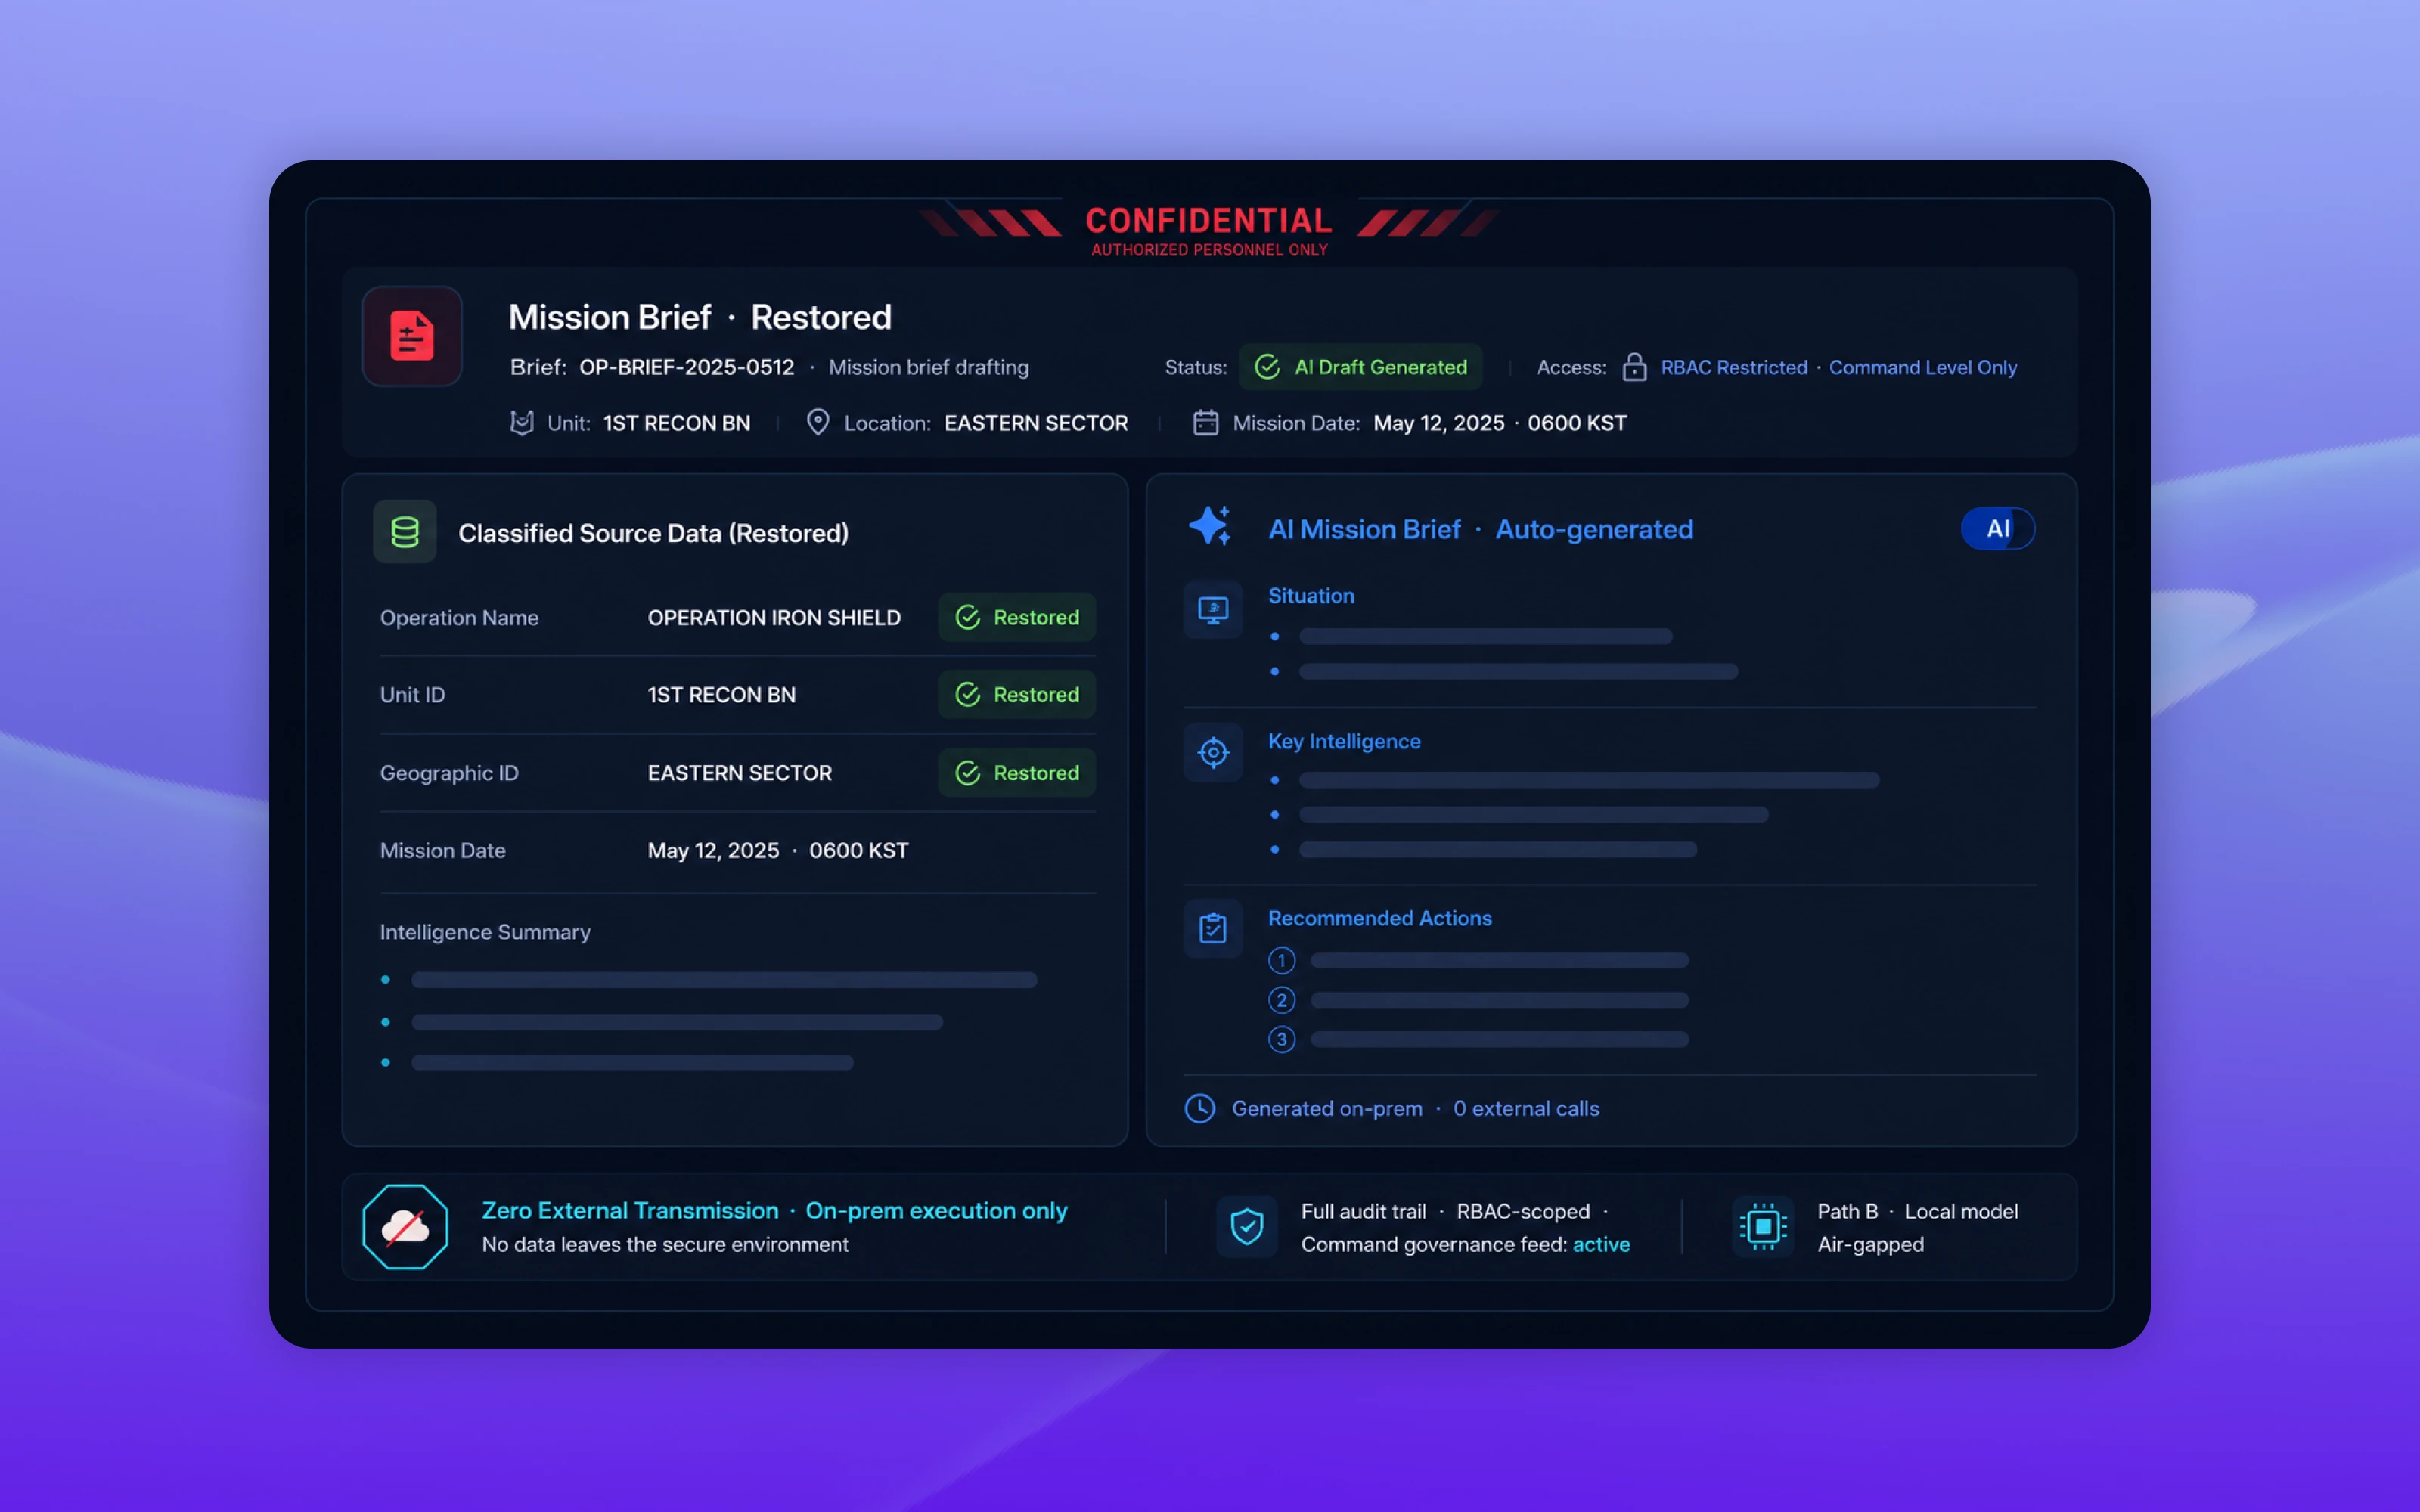This screenshot has height=1512, width=2420.
Task: Click the Generated on-prem text
Action: tap(1327, 1109)
